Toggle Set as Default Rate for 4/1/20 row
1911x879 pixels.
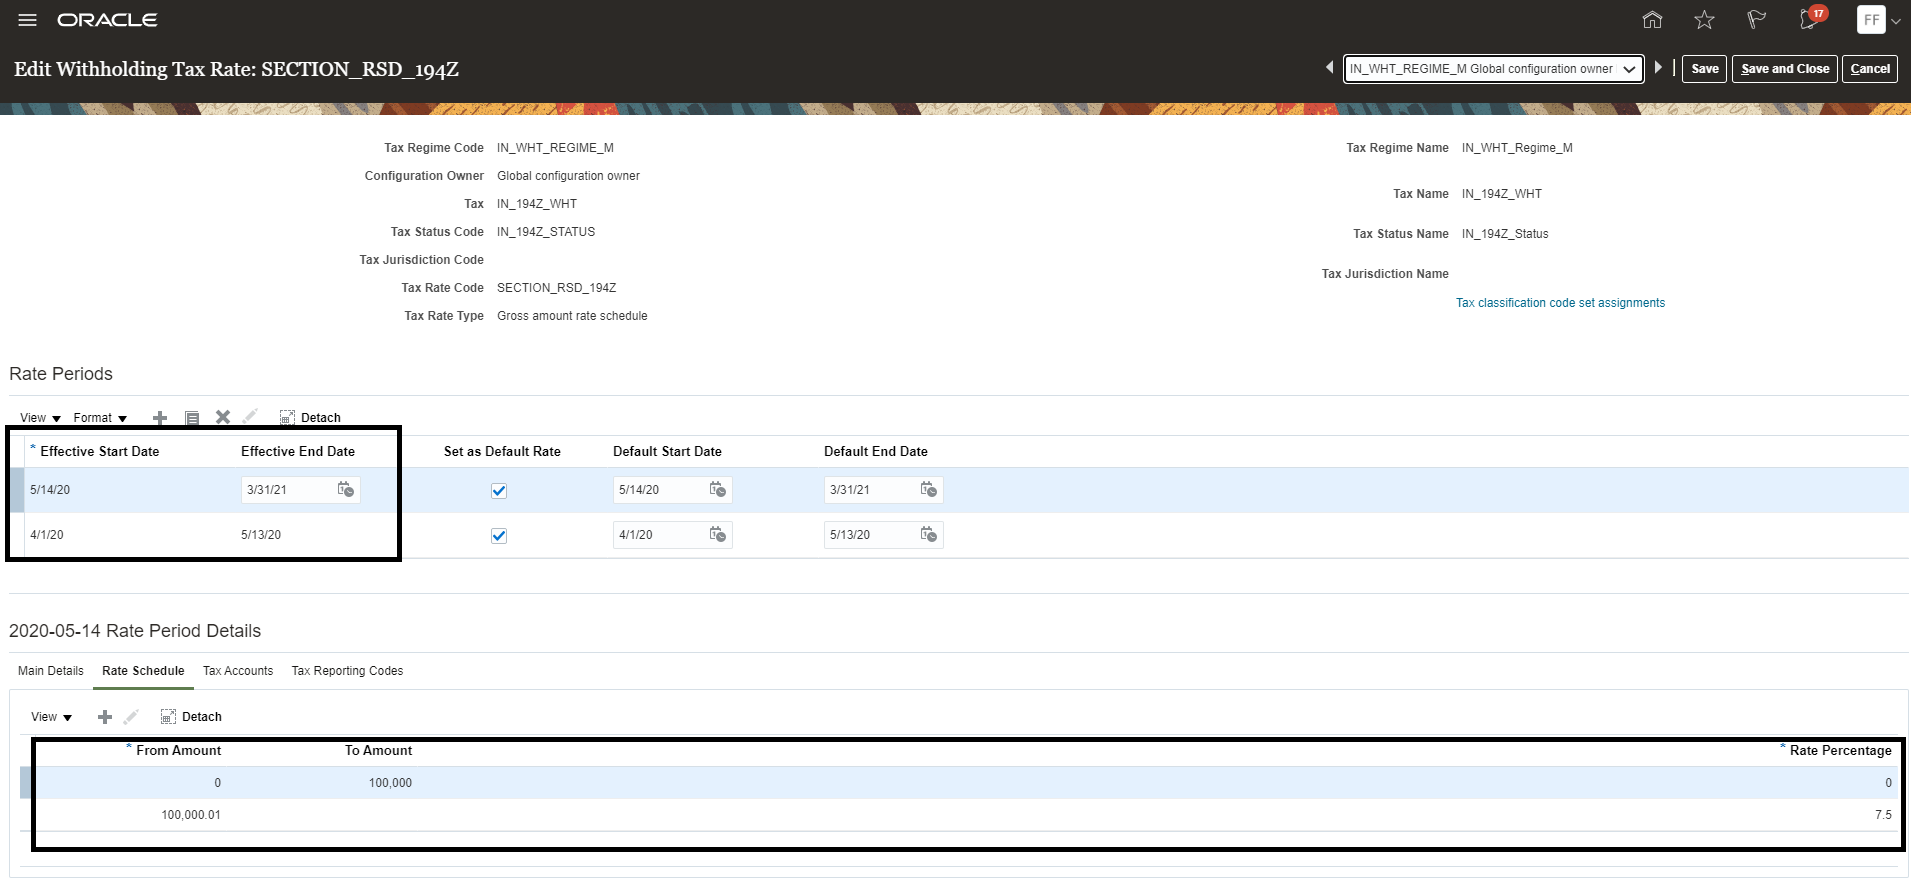click(x=499, y=536)
